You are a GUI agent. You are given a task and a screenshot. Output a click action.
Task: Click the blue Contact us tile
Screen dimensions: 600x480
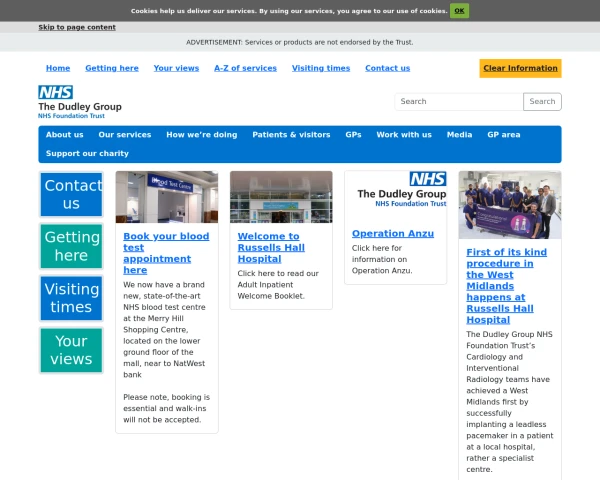click(x=72, y=194)
